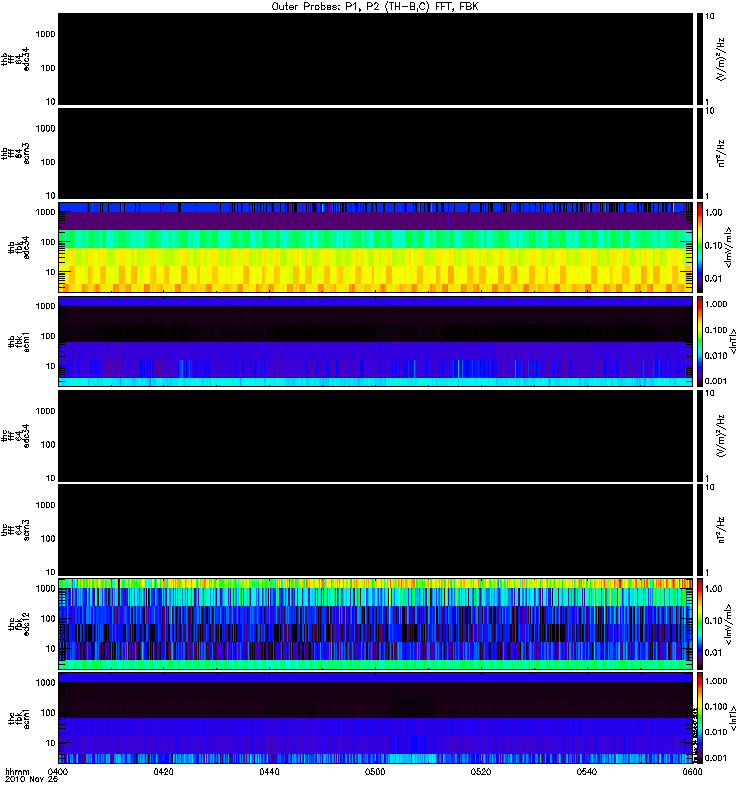The height and width of the screenshot is (800, 750).
Task: Click the 0.010 color bar value of thc fbk scm1
Action: (716, 732)
